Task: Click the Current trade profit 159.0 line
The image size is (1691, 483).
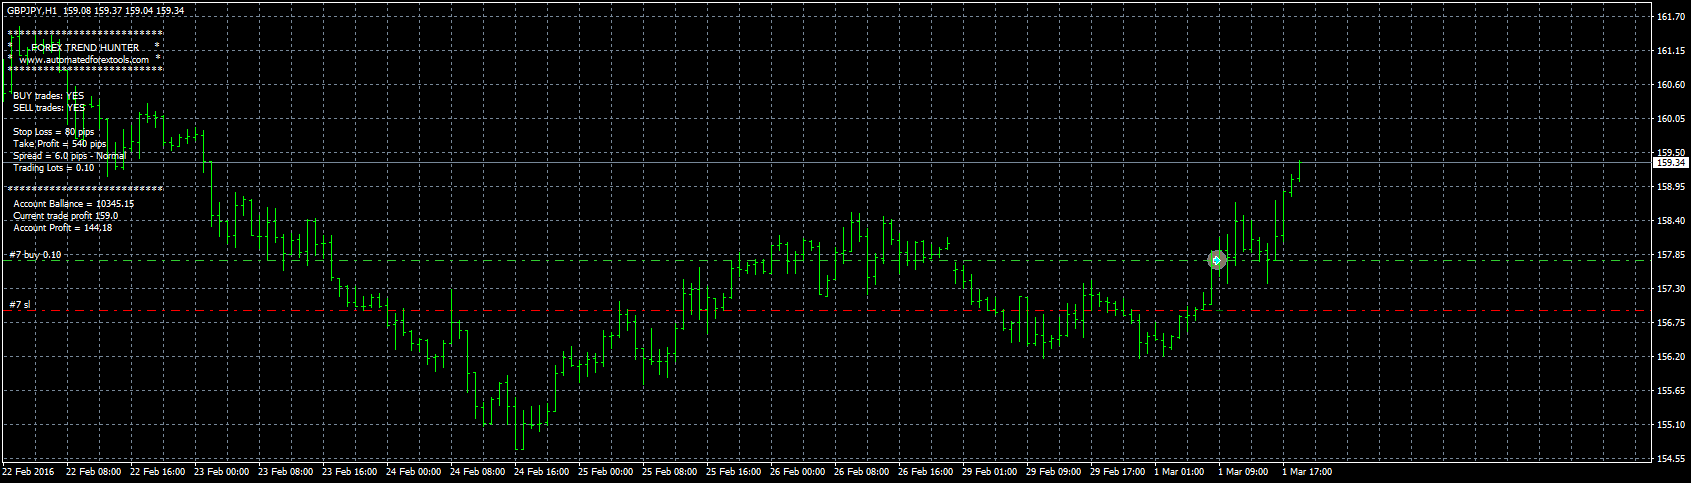Action: coord(65,216)
